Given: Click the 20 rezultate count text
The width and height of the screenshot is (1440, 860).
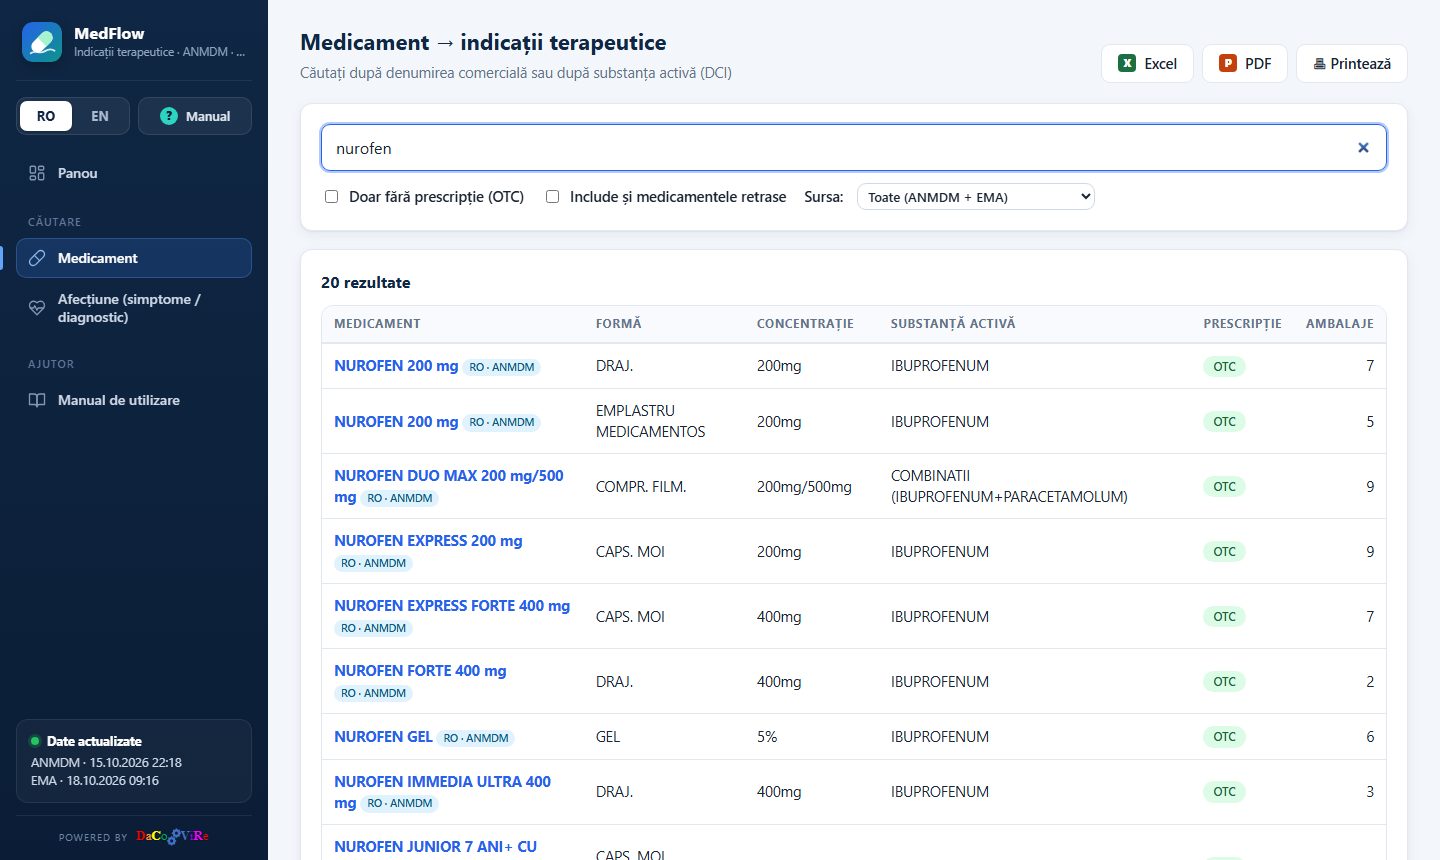Looking at the screenshot, I should point(366,283).
